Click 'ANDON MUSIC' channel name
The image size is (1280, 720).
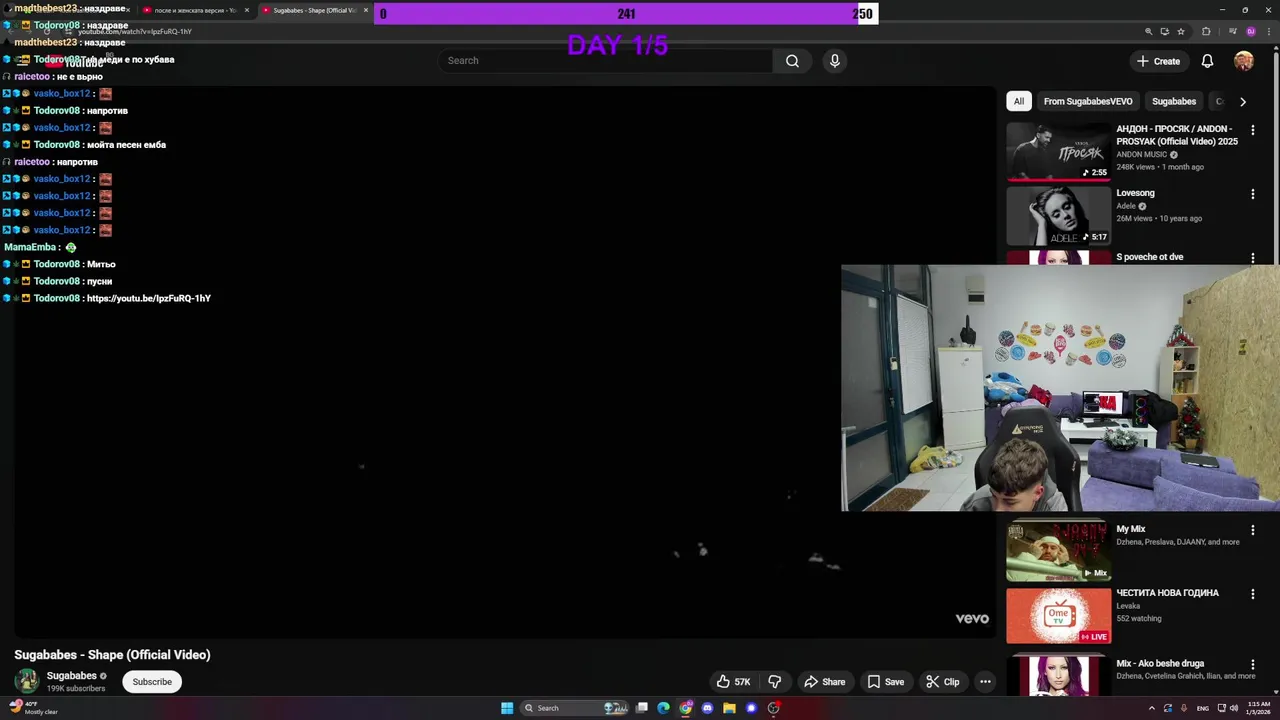(1141, 155)
